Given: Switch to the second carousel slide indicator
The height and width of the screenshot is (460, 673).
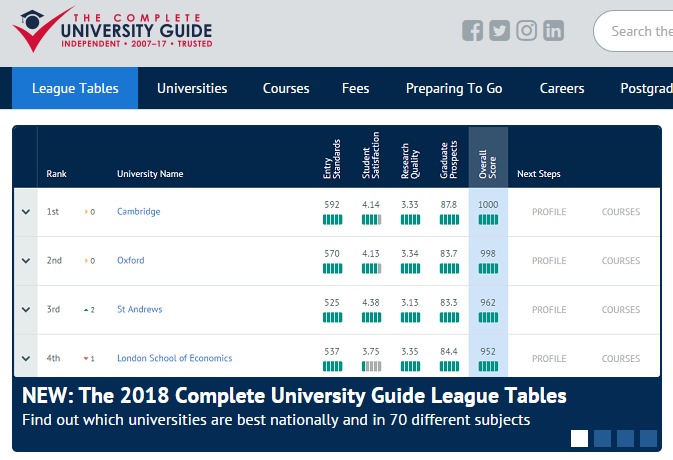Looking at the screenshot, I should pos(602,438).
